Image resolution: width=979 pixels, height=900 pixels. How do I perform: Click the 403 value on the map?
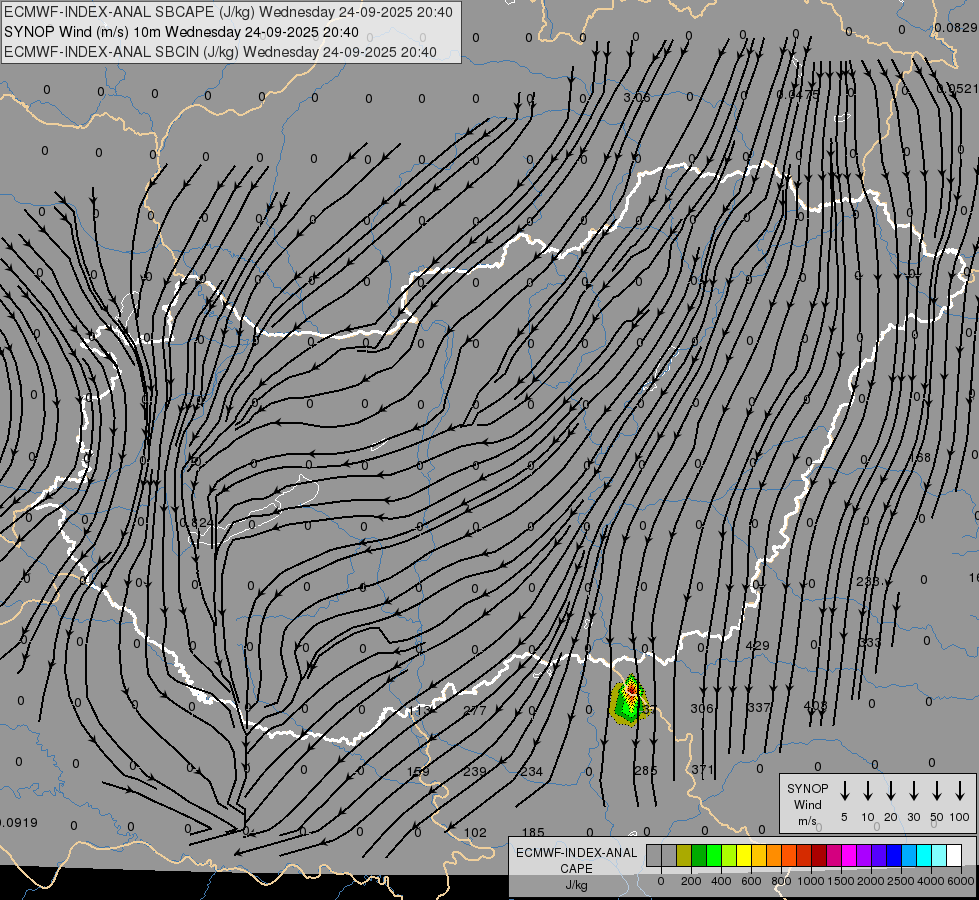(815, 706)
